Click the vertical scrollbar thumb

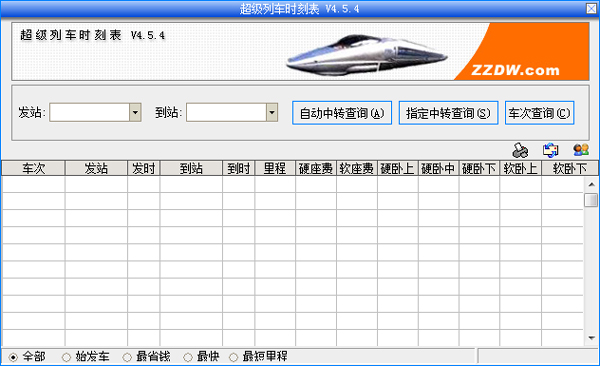pyautogui.click(x=591, y=200)
